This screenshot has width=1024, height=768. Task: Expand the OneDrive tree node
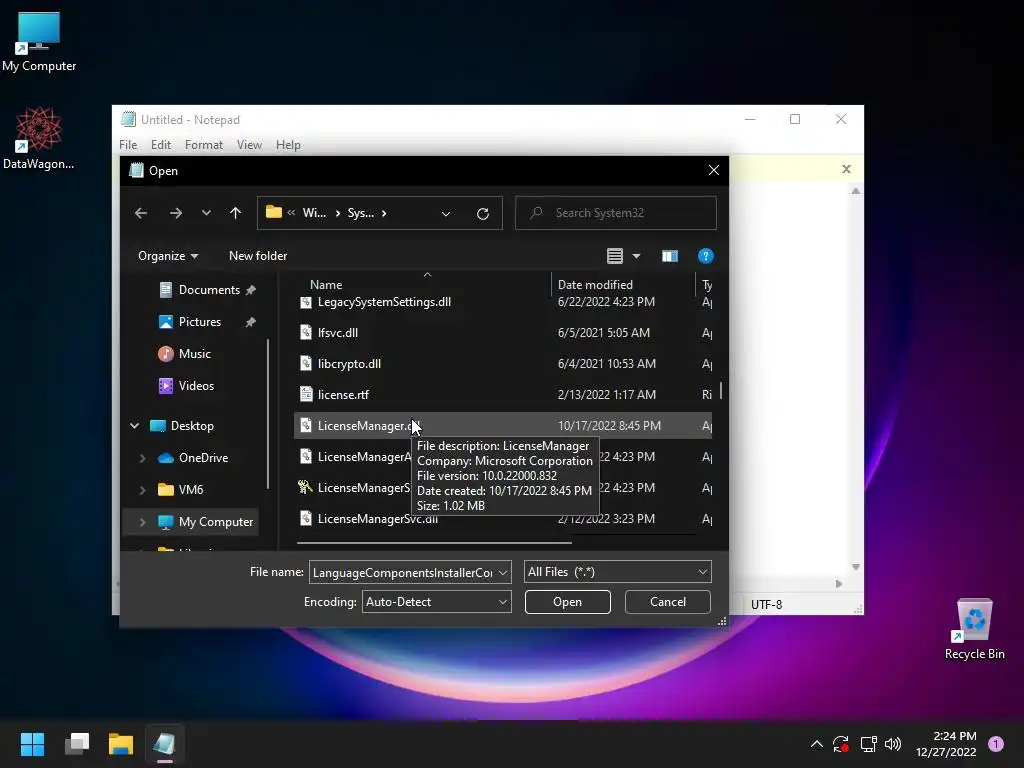coord(142,458)
